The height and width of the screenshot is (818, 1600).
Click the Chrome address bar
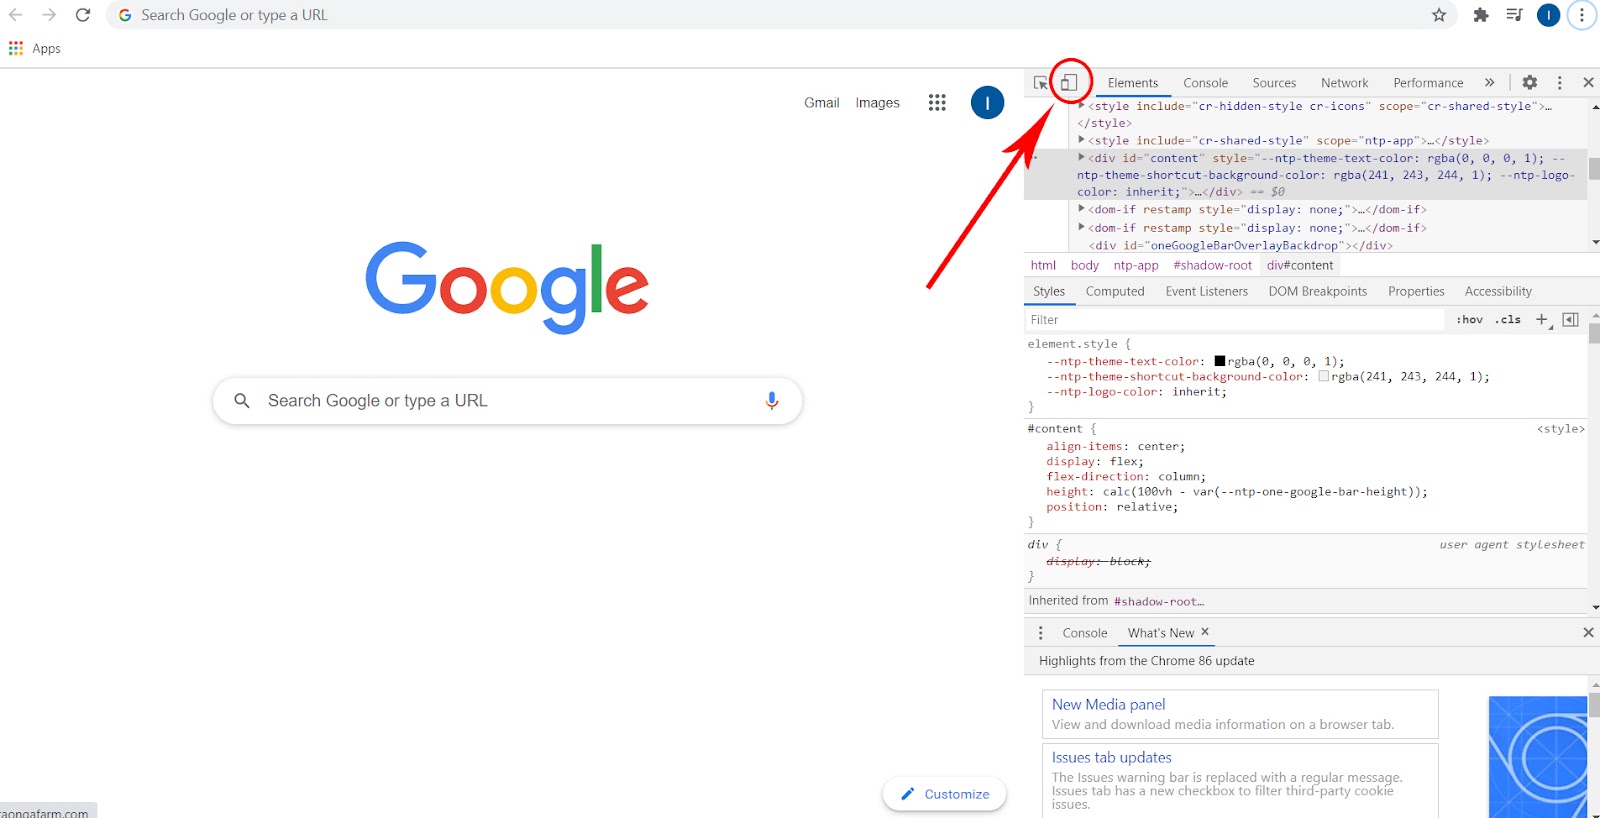(780, 15)
